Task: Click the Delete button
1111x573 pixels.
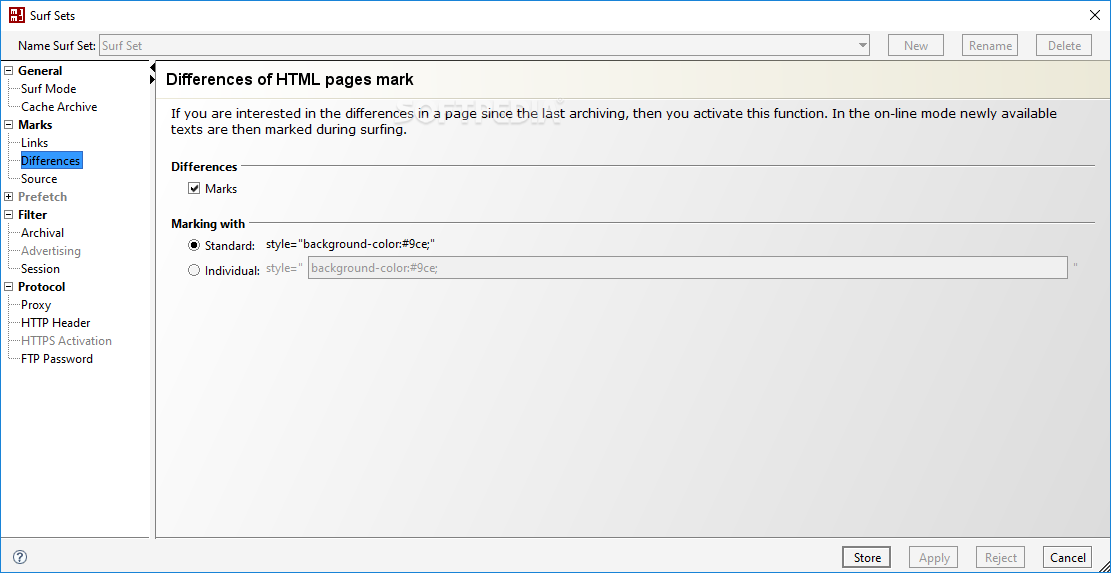Action: coord(1064,45)
